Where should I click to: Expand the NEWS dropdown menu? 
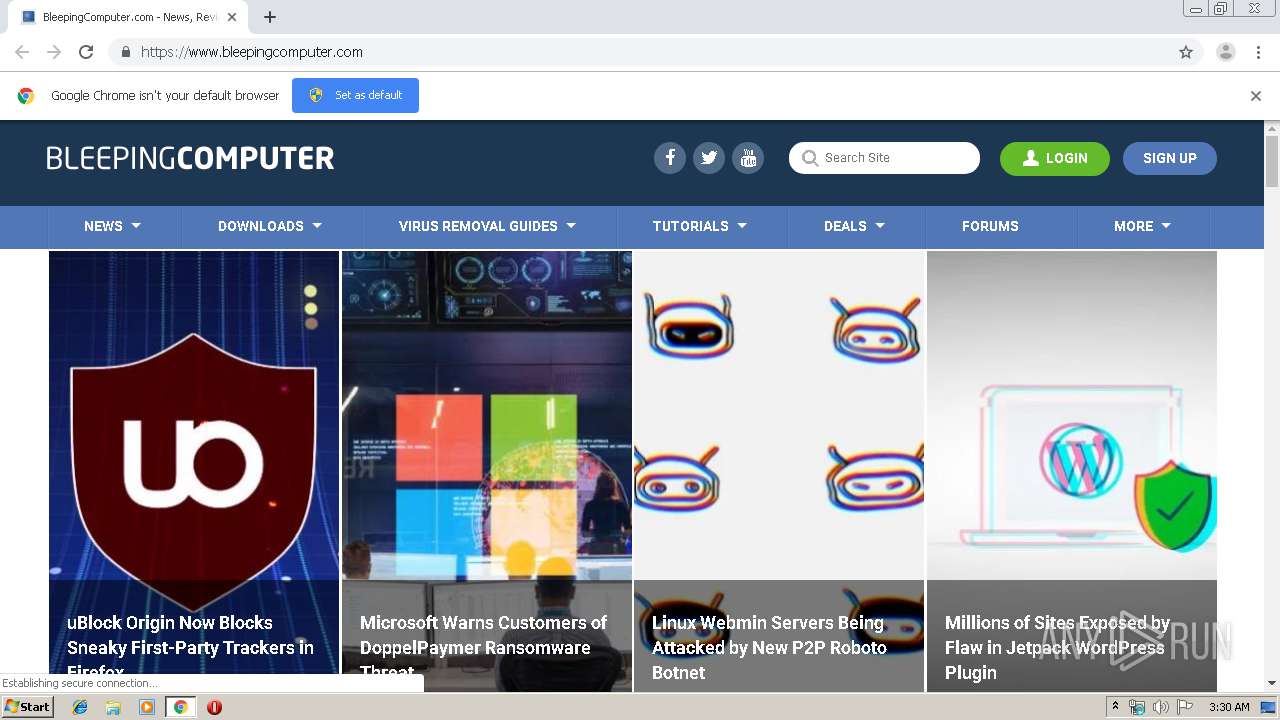click(x=112, y=226)
